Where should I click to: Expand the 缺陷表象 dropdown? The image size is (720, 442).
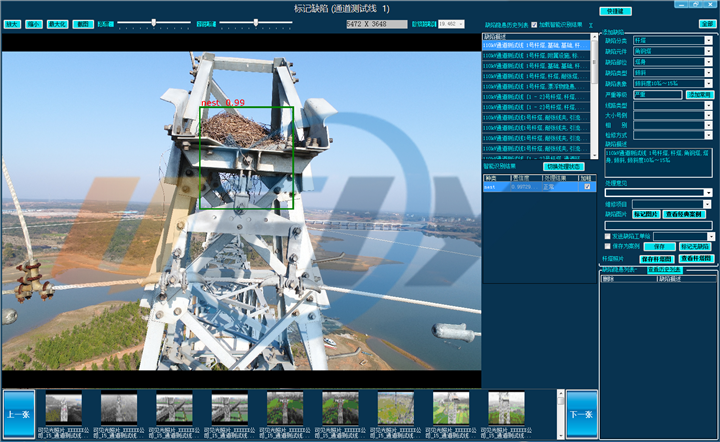pyautogui.click(x=709, y=84)
